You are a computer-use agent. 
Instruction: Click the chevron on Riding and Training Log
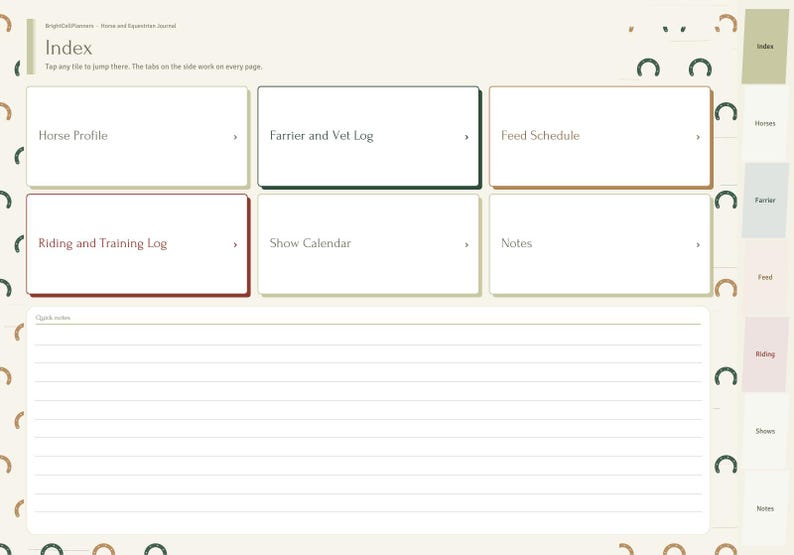tap(235, 245)
